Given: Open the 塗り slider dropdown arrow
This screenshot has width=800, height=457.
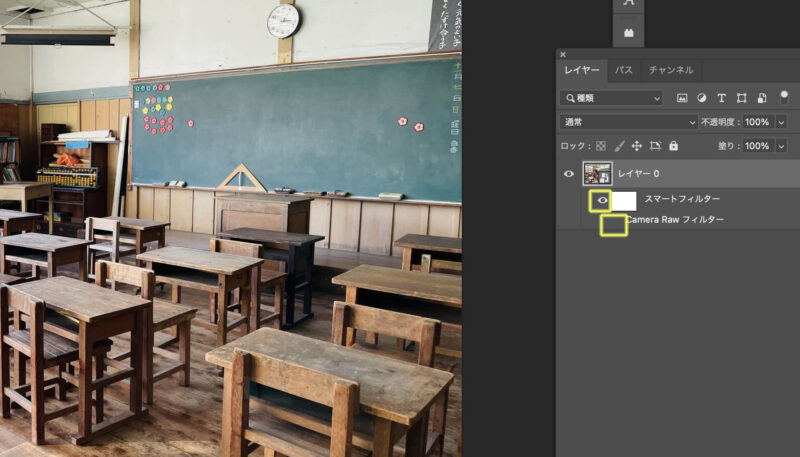Looking at the screenshot, I should 781,146.
